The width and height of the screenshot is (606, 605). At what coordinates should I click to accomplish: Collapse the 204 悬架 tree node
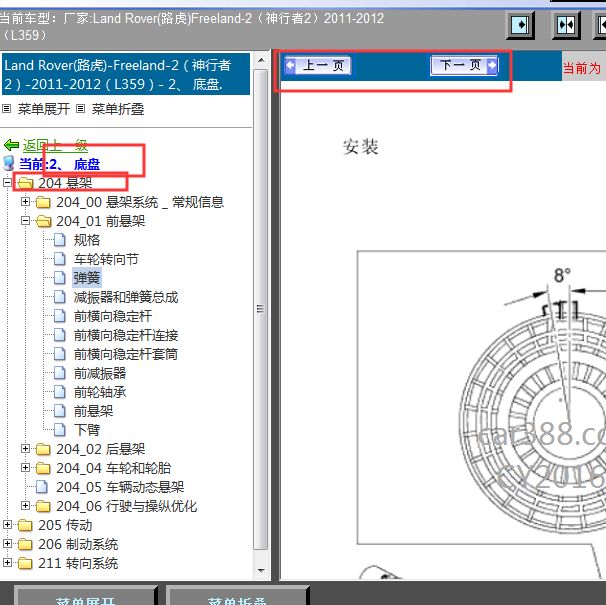point(7,182)
